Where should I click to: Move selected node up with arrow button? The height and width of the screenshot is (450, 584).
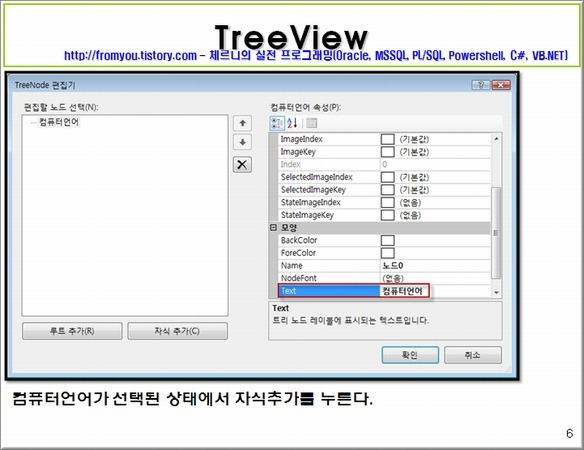242,123
